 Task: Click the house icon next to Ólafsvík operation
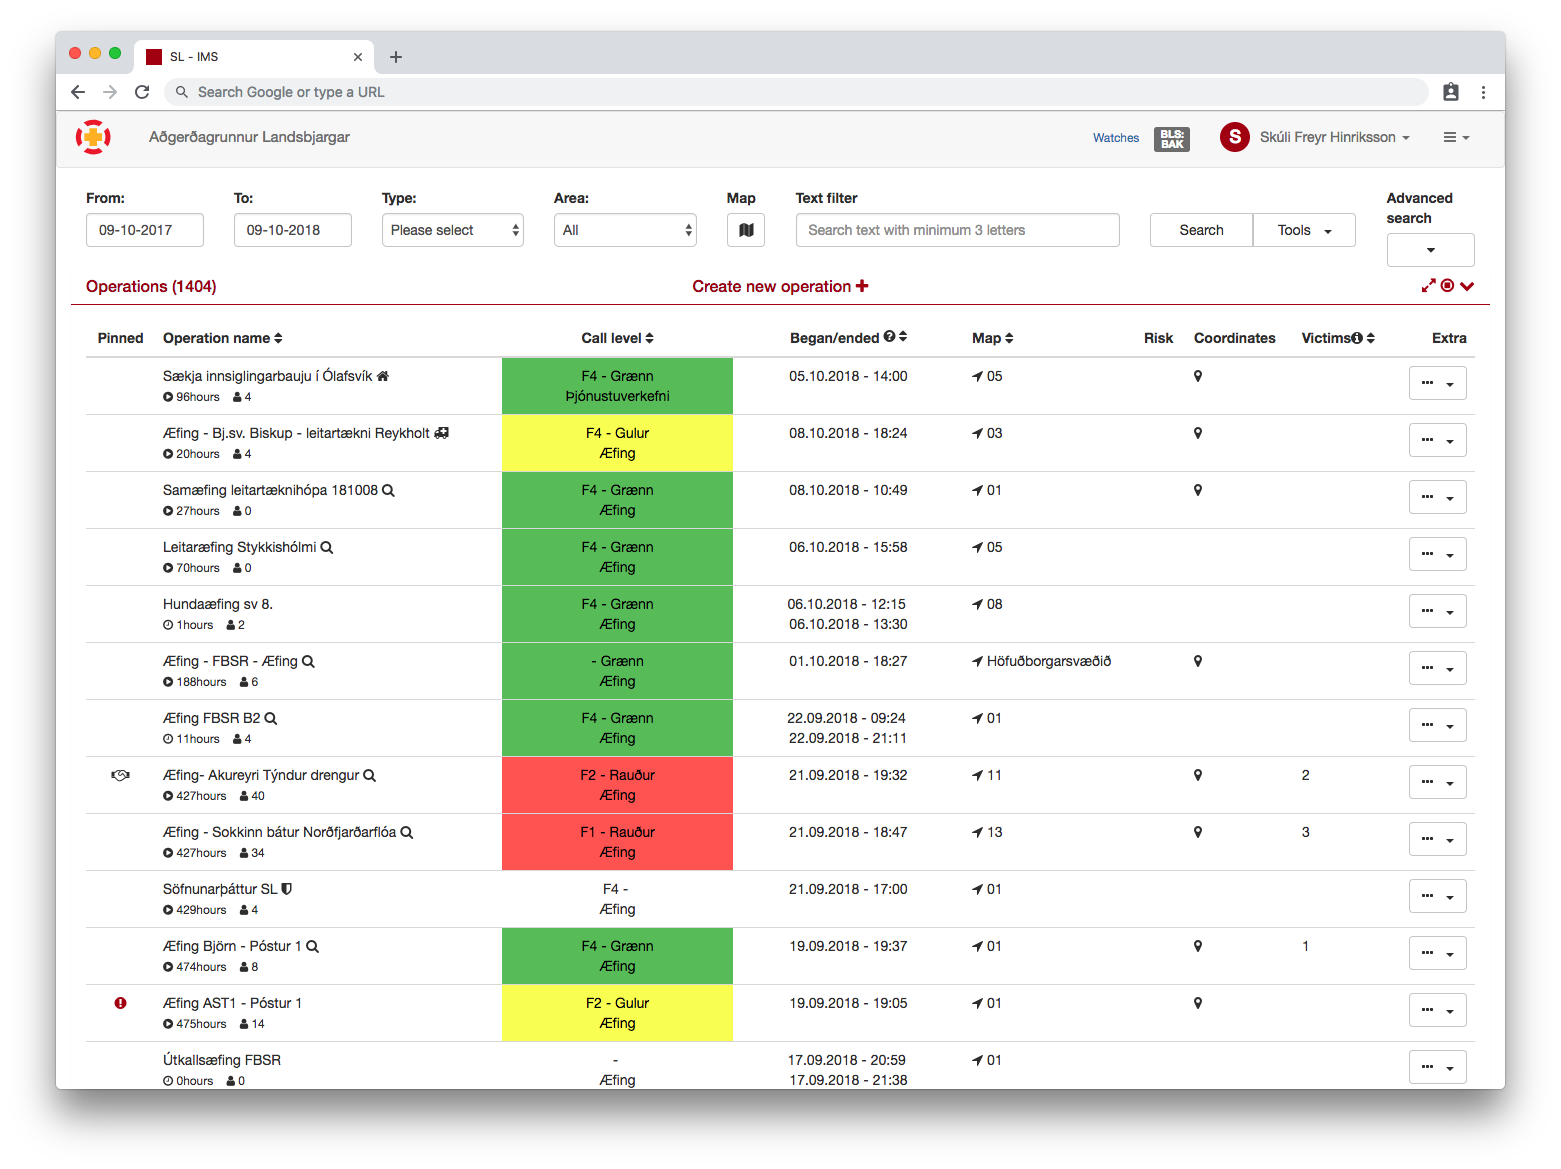(383, 376)
